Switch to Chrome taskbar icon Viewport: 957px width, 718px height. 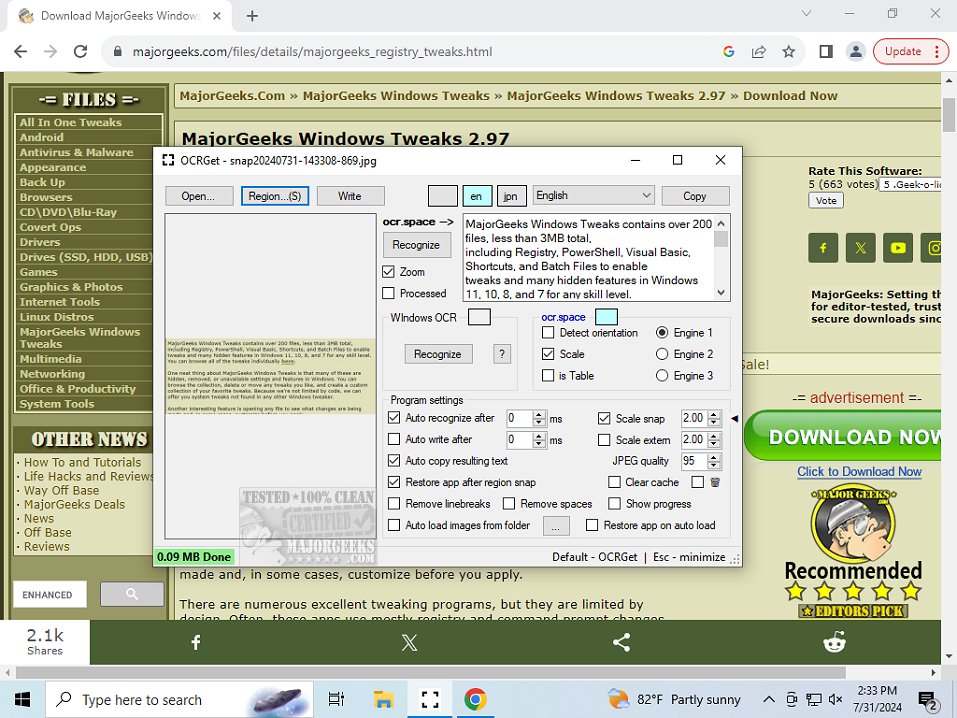pos(475,700)
